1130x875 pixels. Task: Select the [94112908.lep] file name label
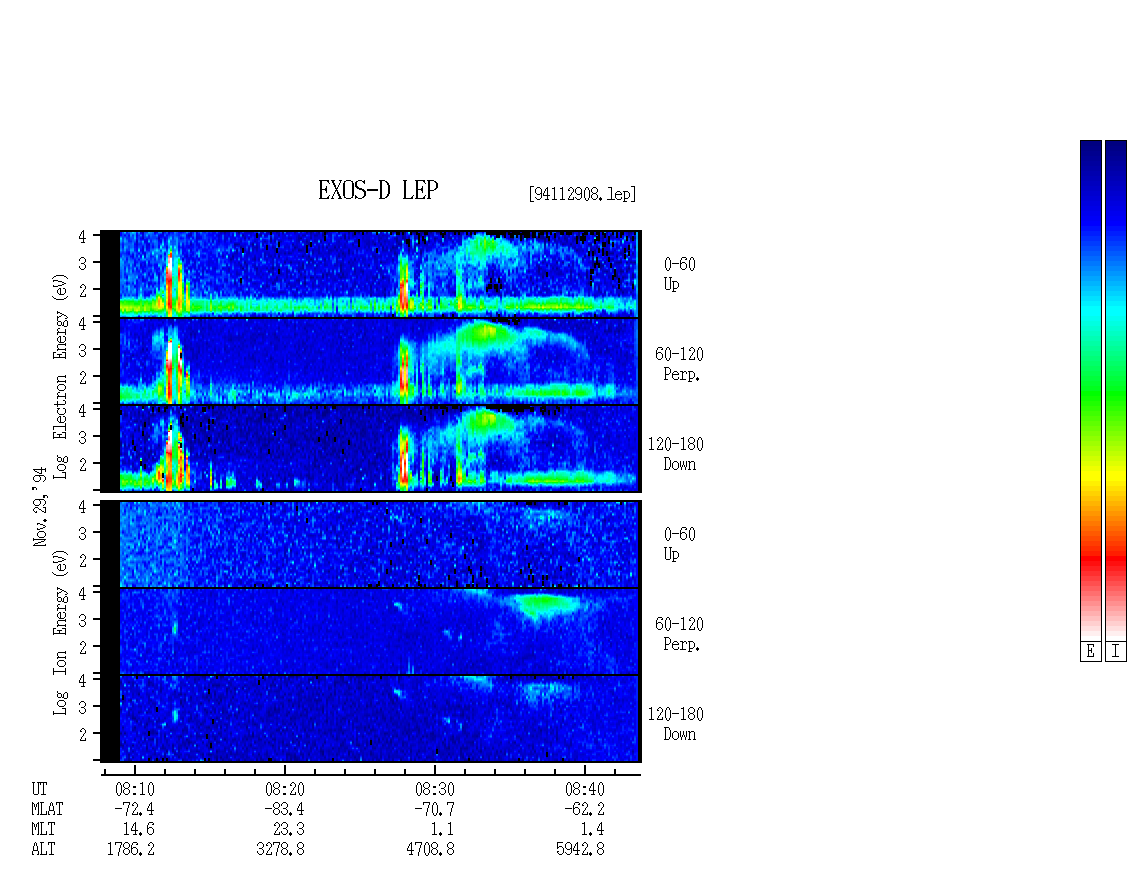582,193
